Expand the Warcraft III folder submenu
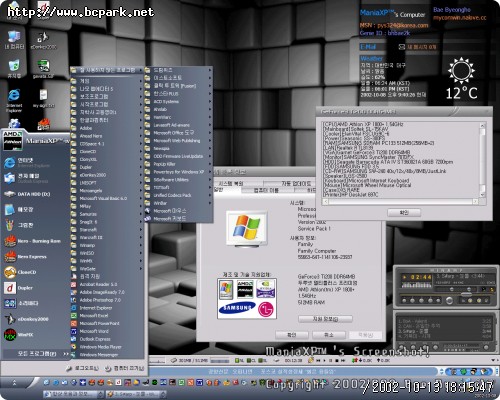 107,237
